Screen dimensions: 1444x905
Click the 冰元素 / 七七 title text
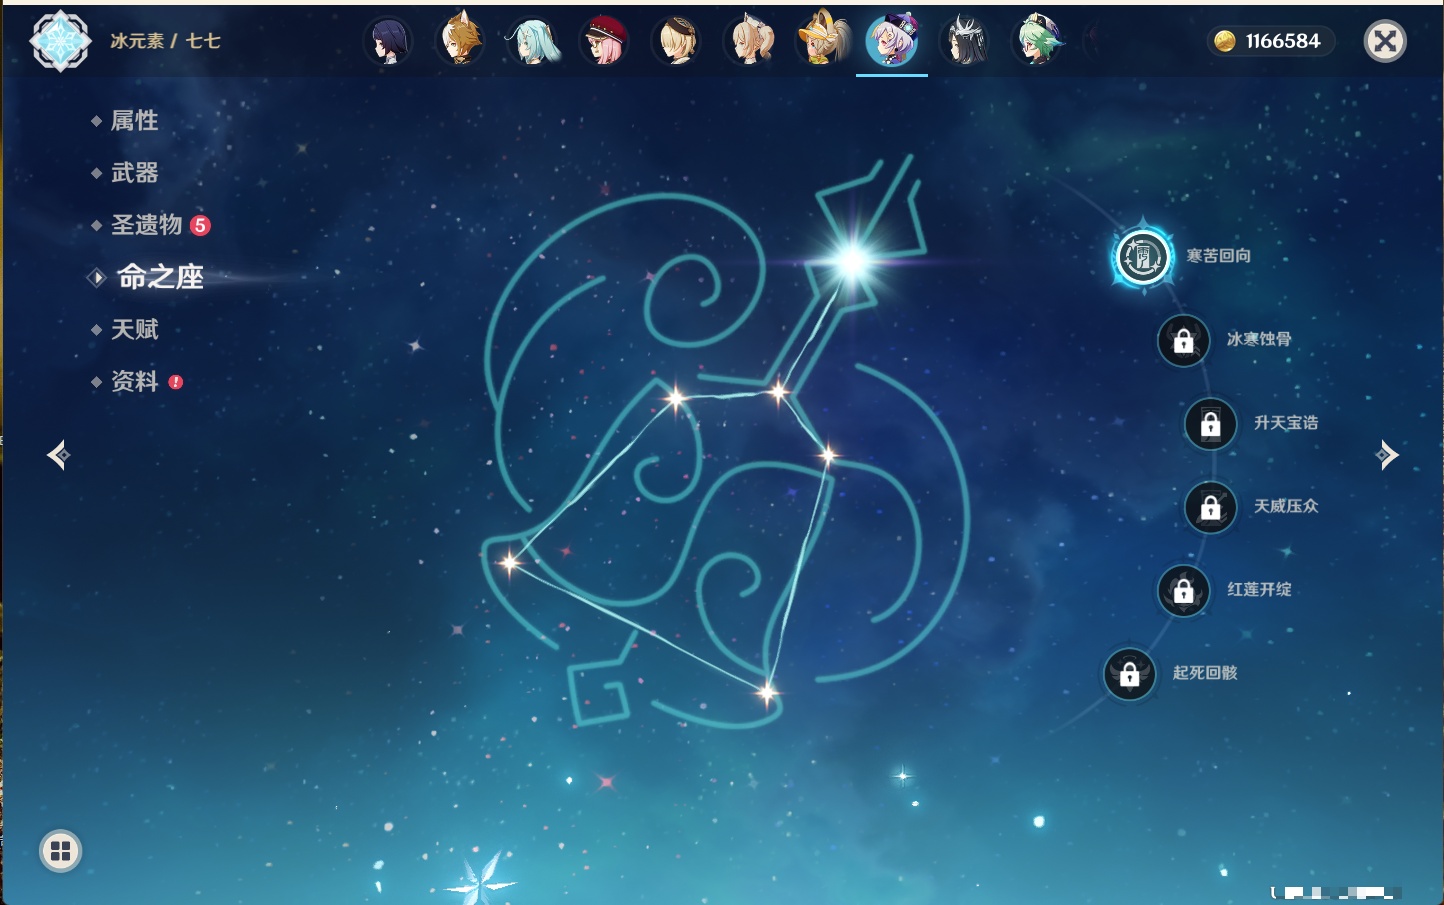165,41
